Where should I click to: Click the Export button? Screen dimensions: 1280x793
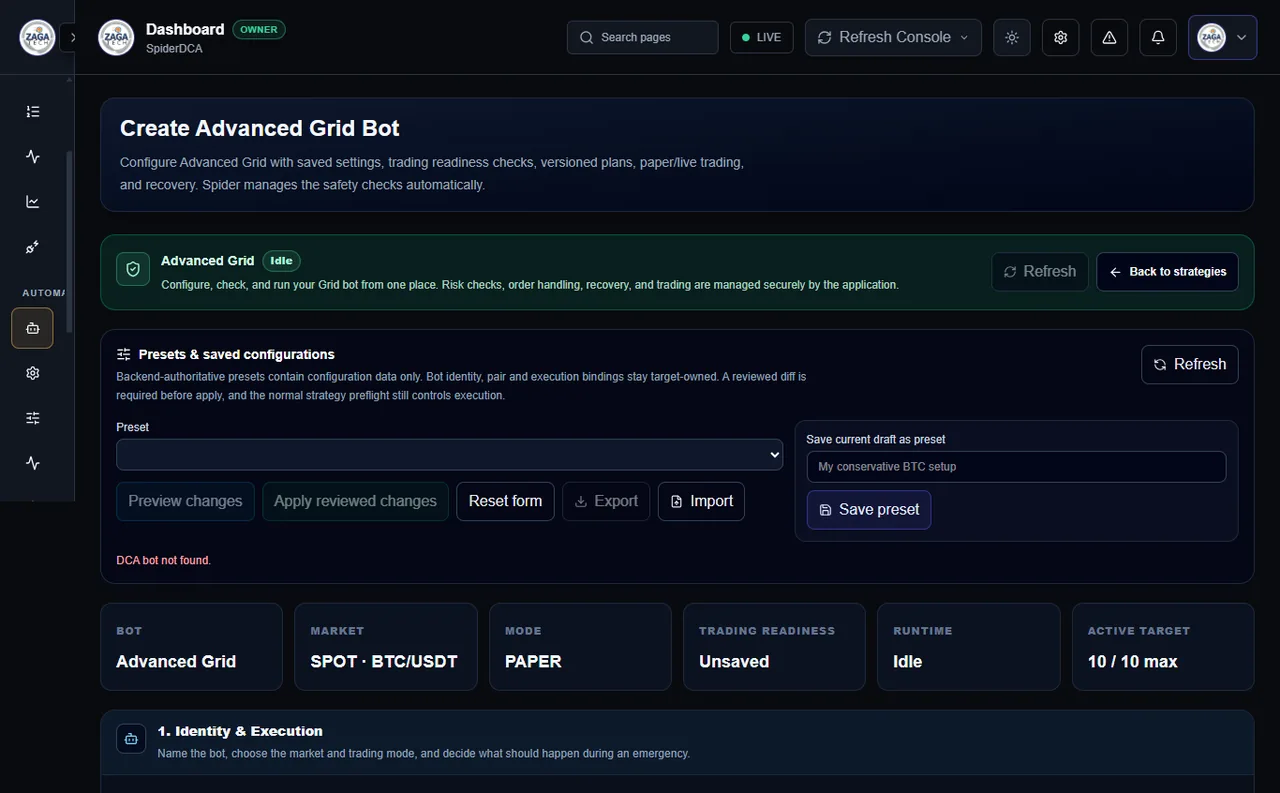tap(606, 501)
